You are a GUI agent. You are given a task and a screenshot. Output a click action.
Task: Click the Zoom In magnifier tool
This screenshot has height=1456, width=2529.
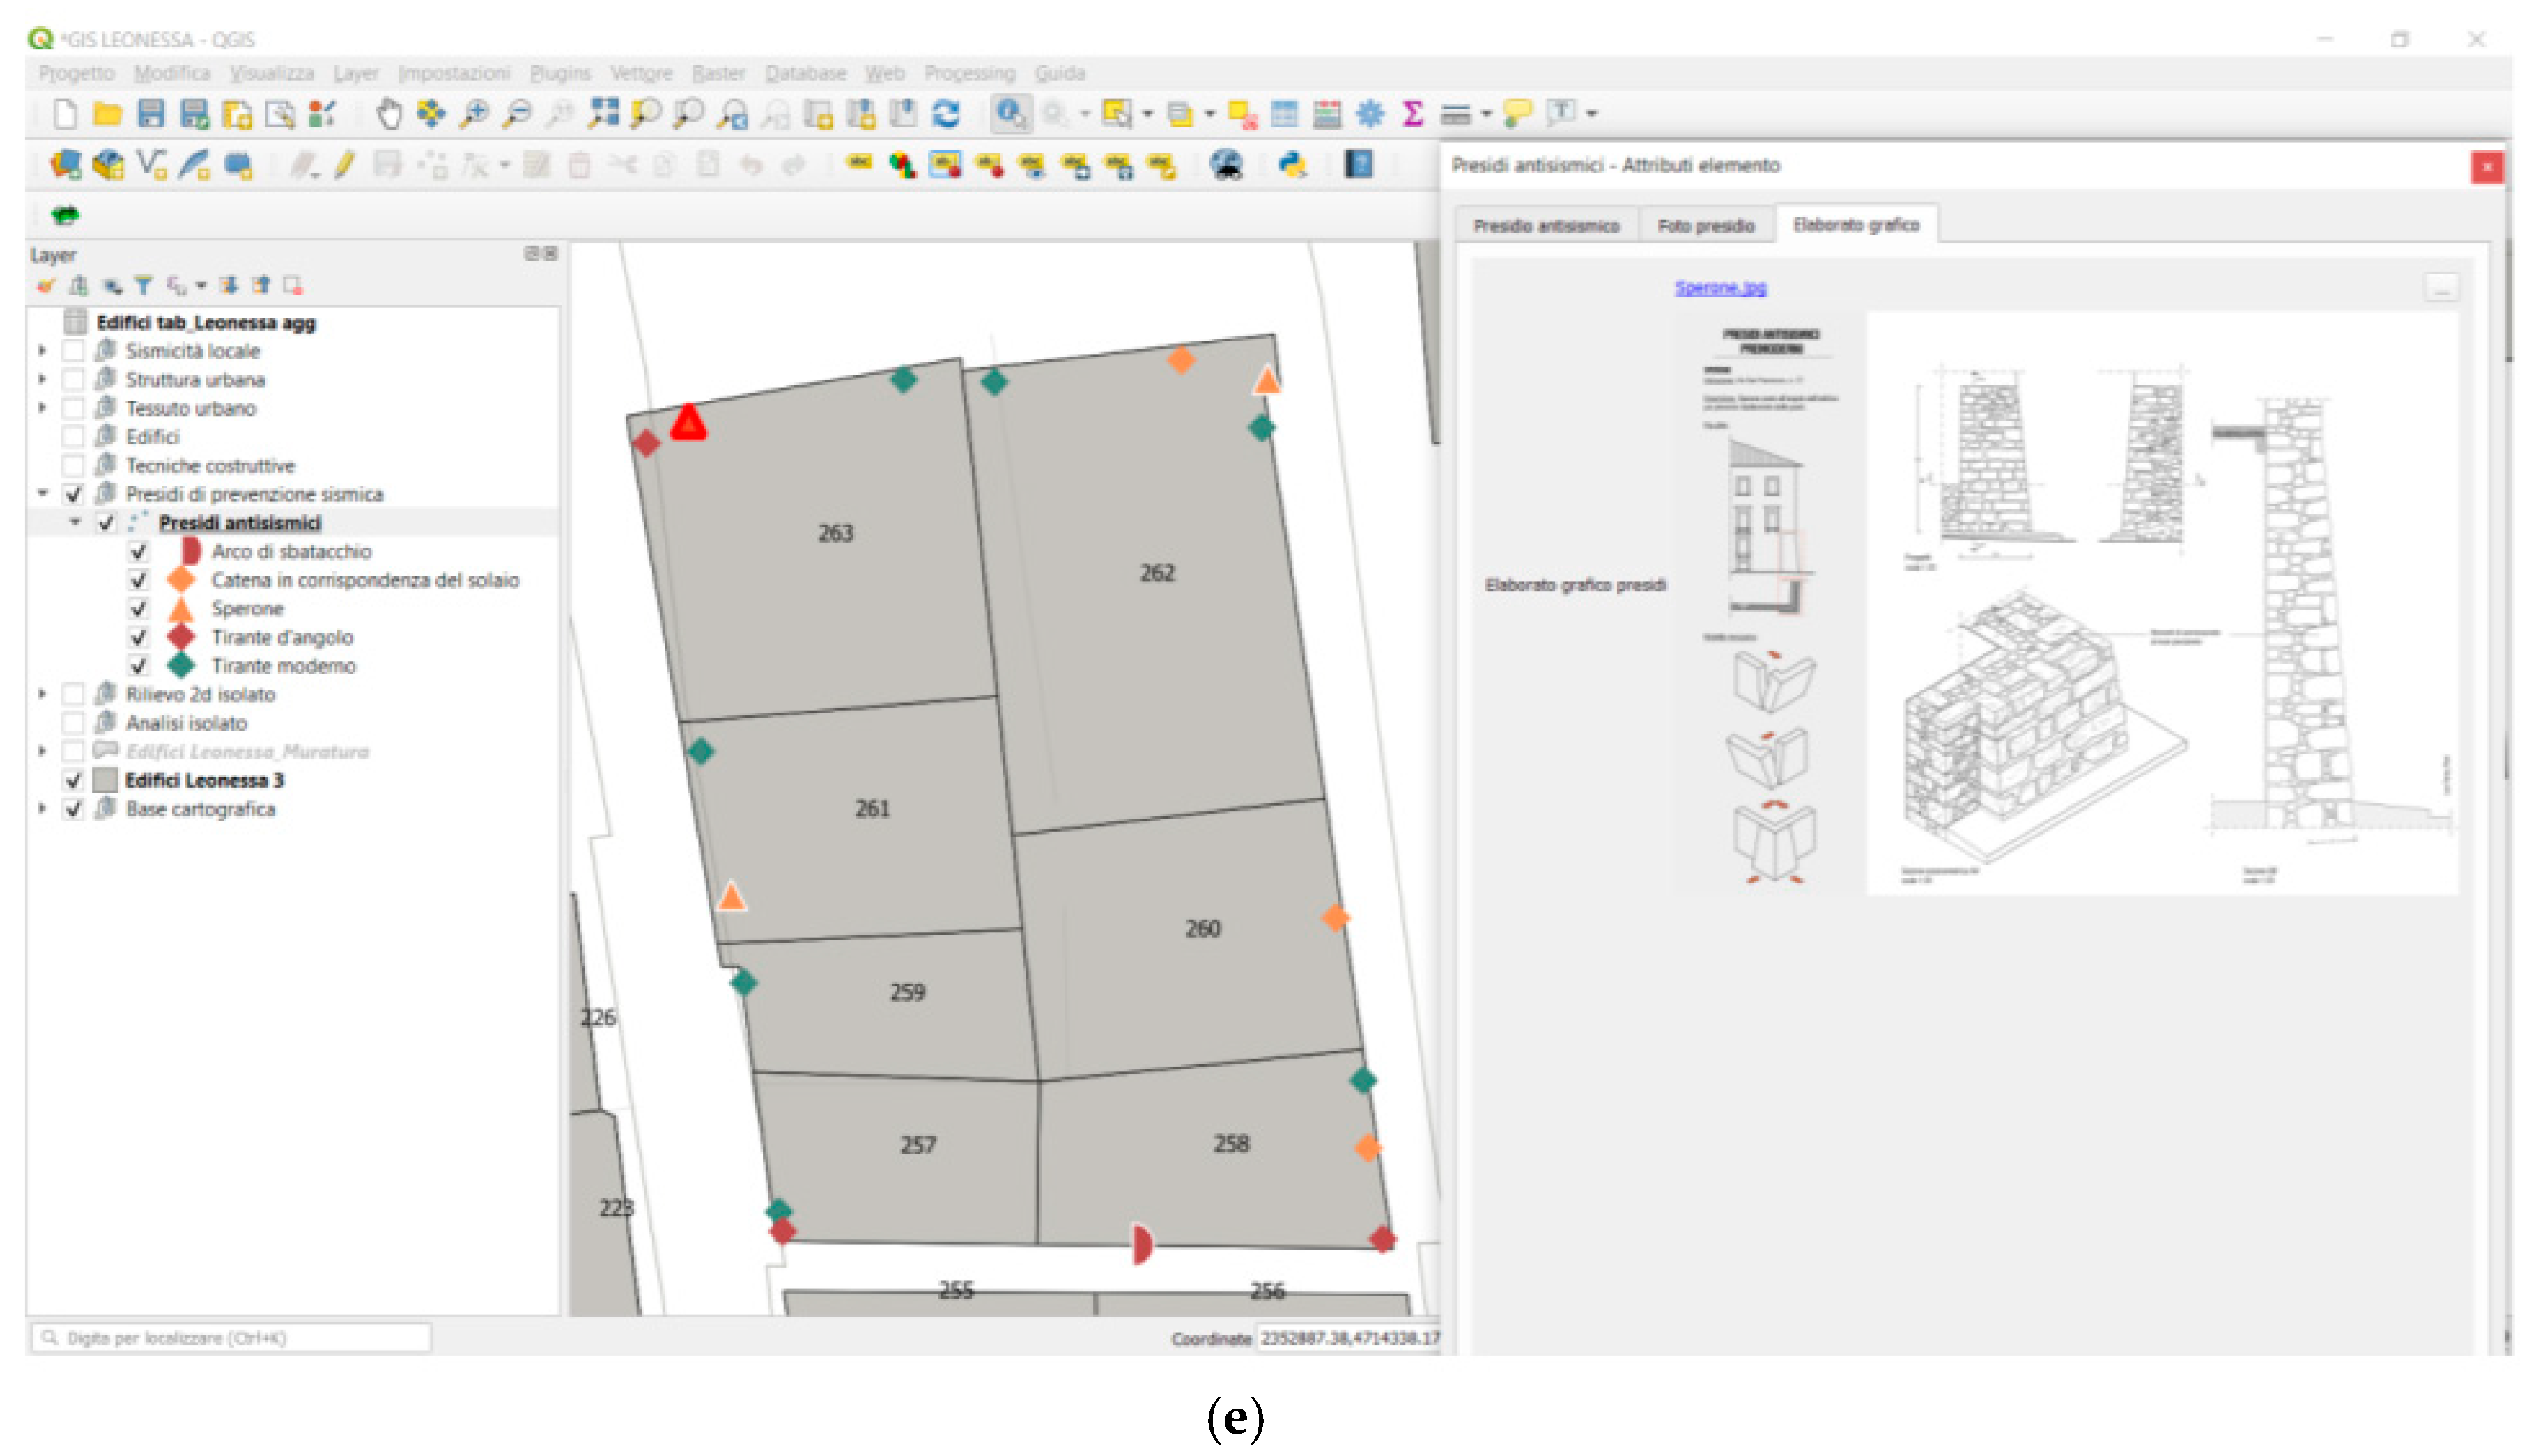475,114
